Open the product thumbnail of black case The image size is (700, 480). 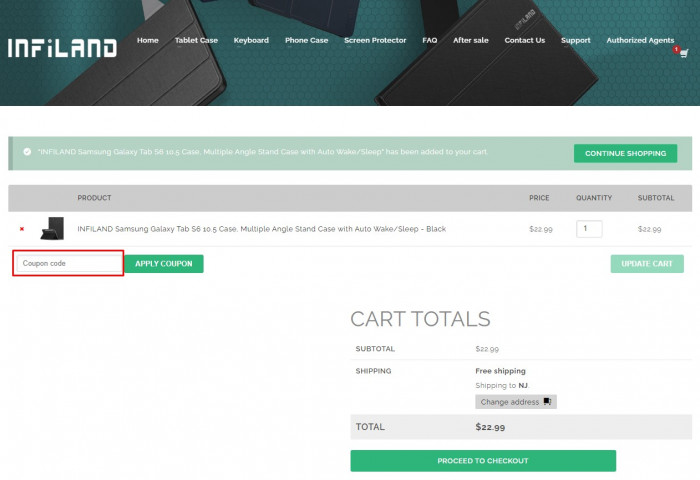click(x=52, y=228)
